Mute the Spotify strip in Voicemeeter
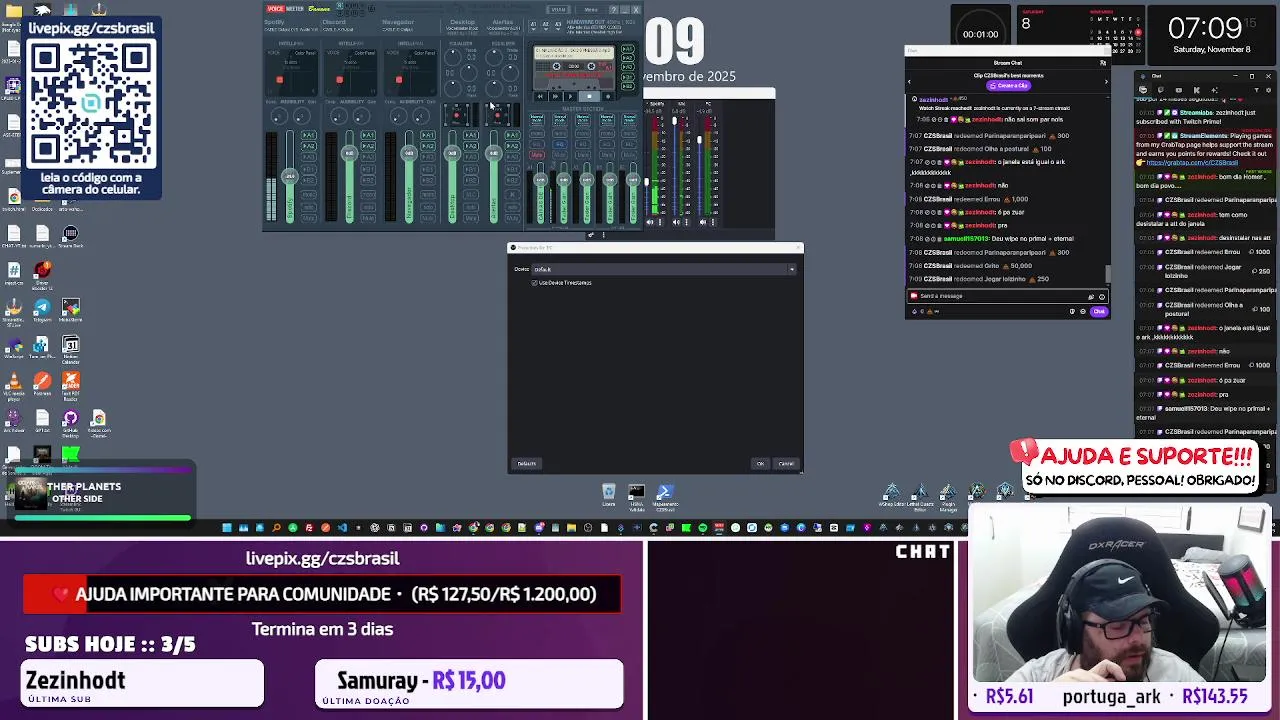1280x720 pixels. coord(309,218)
